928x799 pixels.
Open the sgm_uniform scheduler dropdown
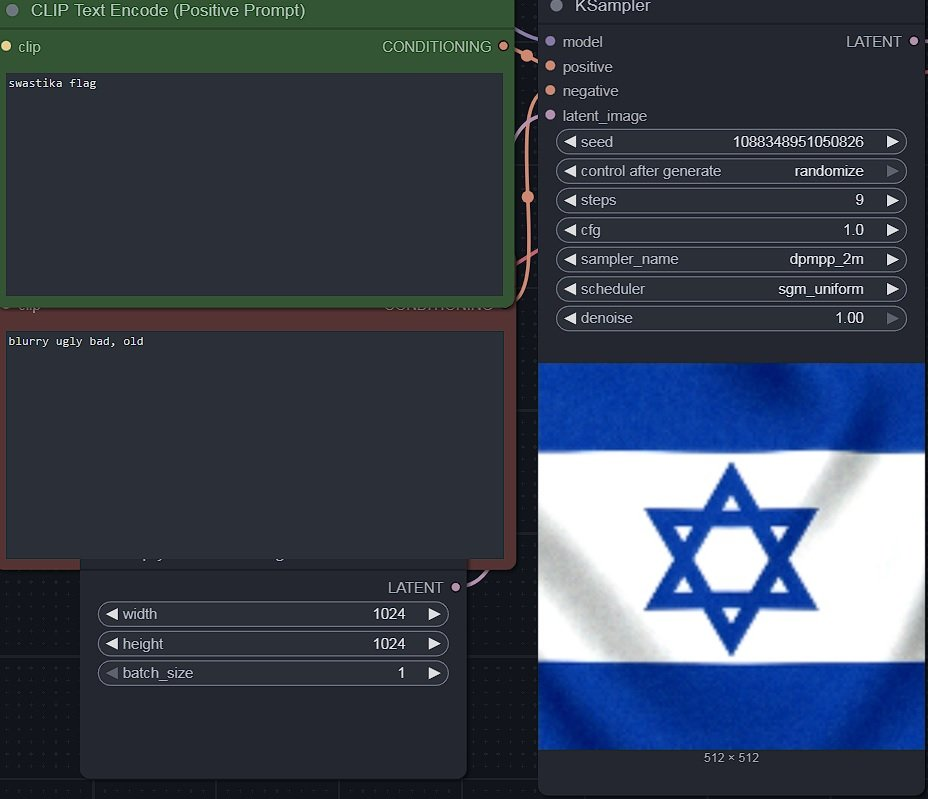pyautogui.click(x=820, y=289)
